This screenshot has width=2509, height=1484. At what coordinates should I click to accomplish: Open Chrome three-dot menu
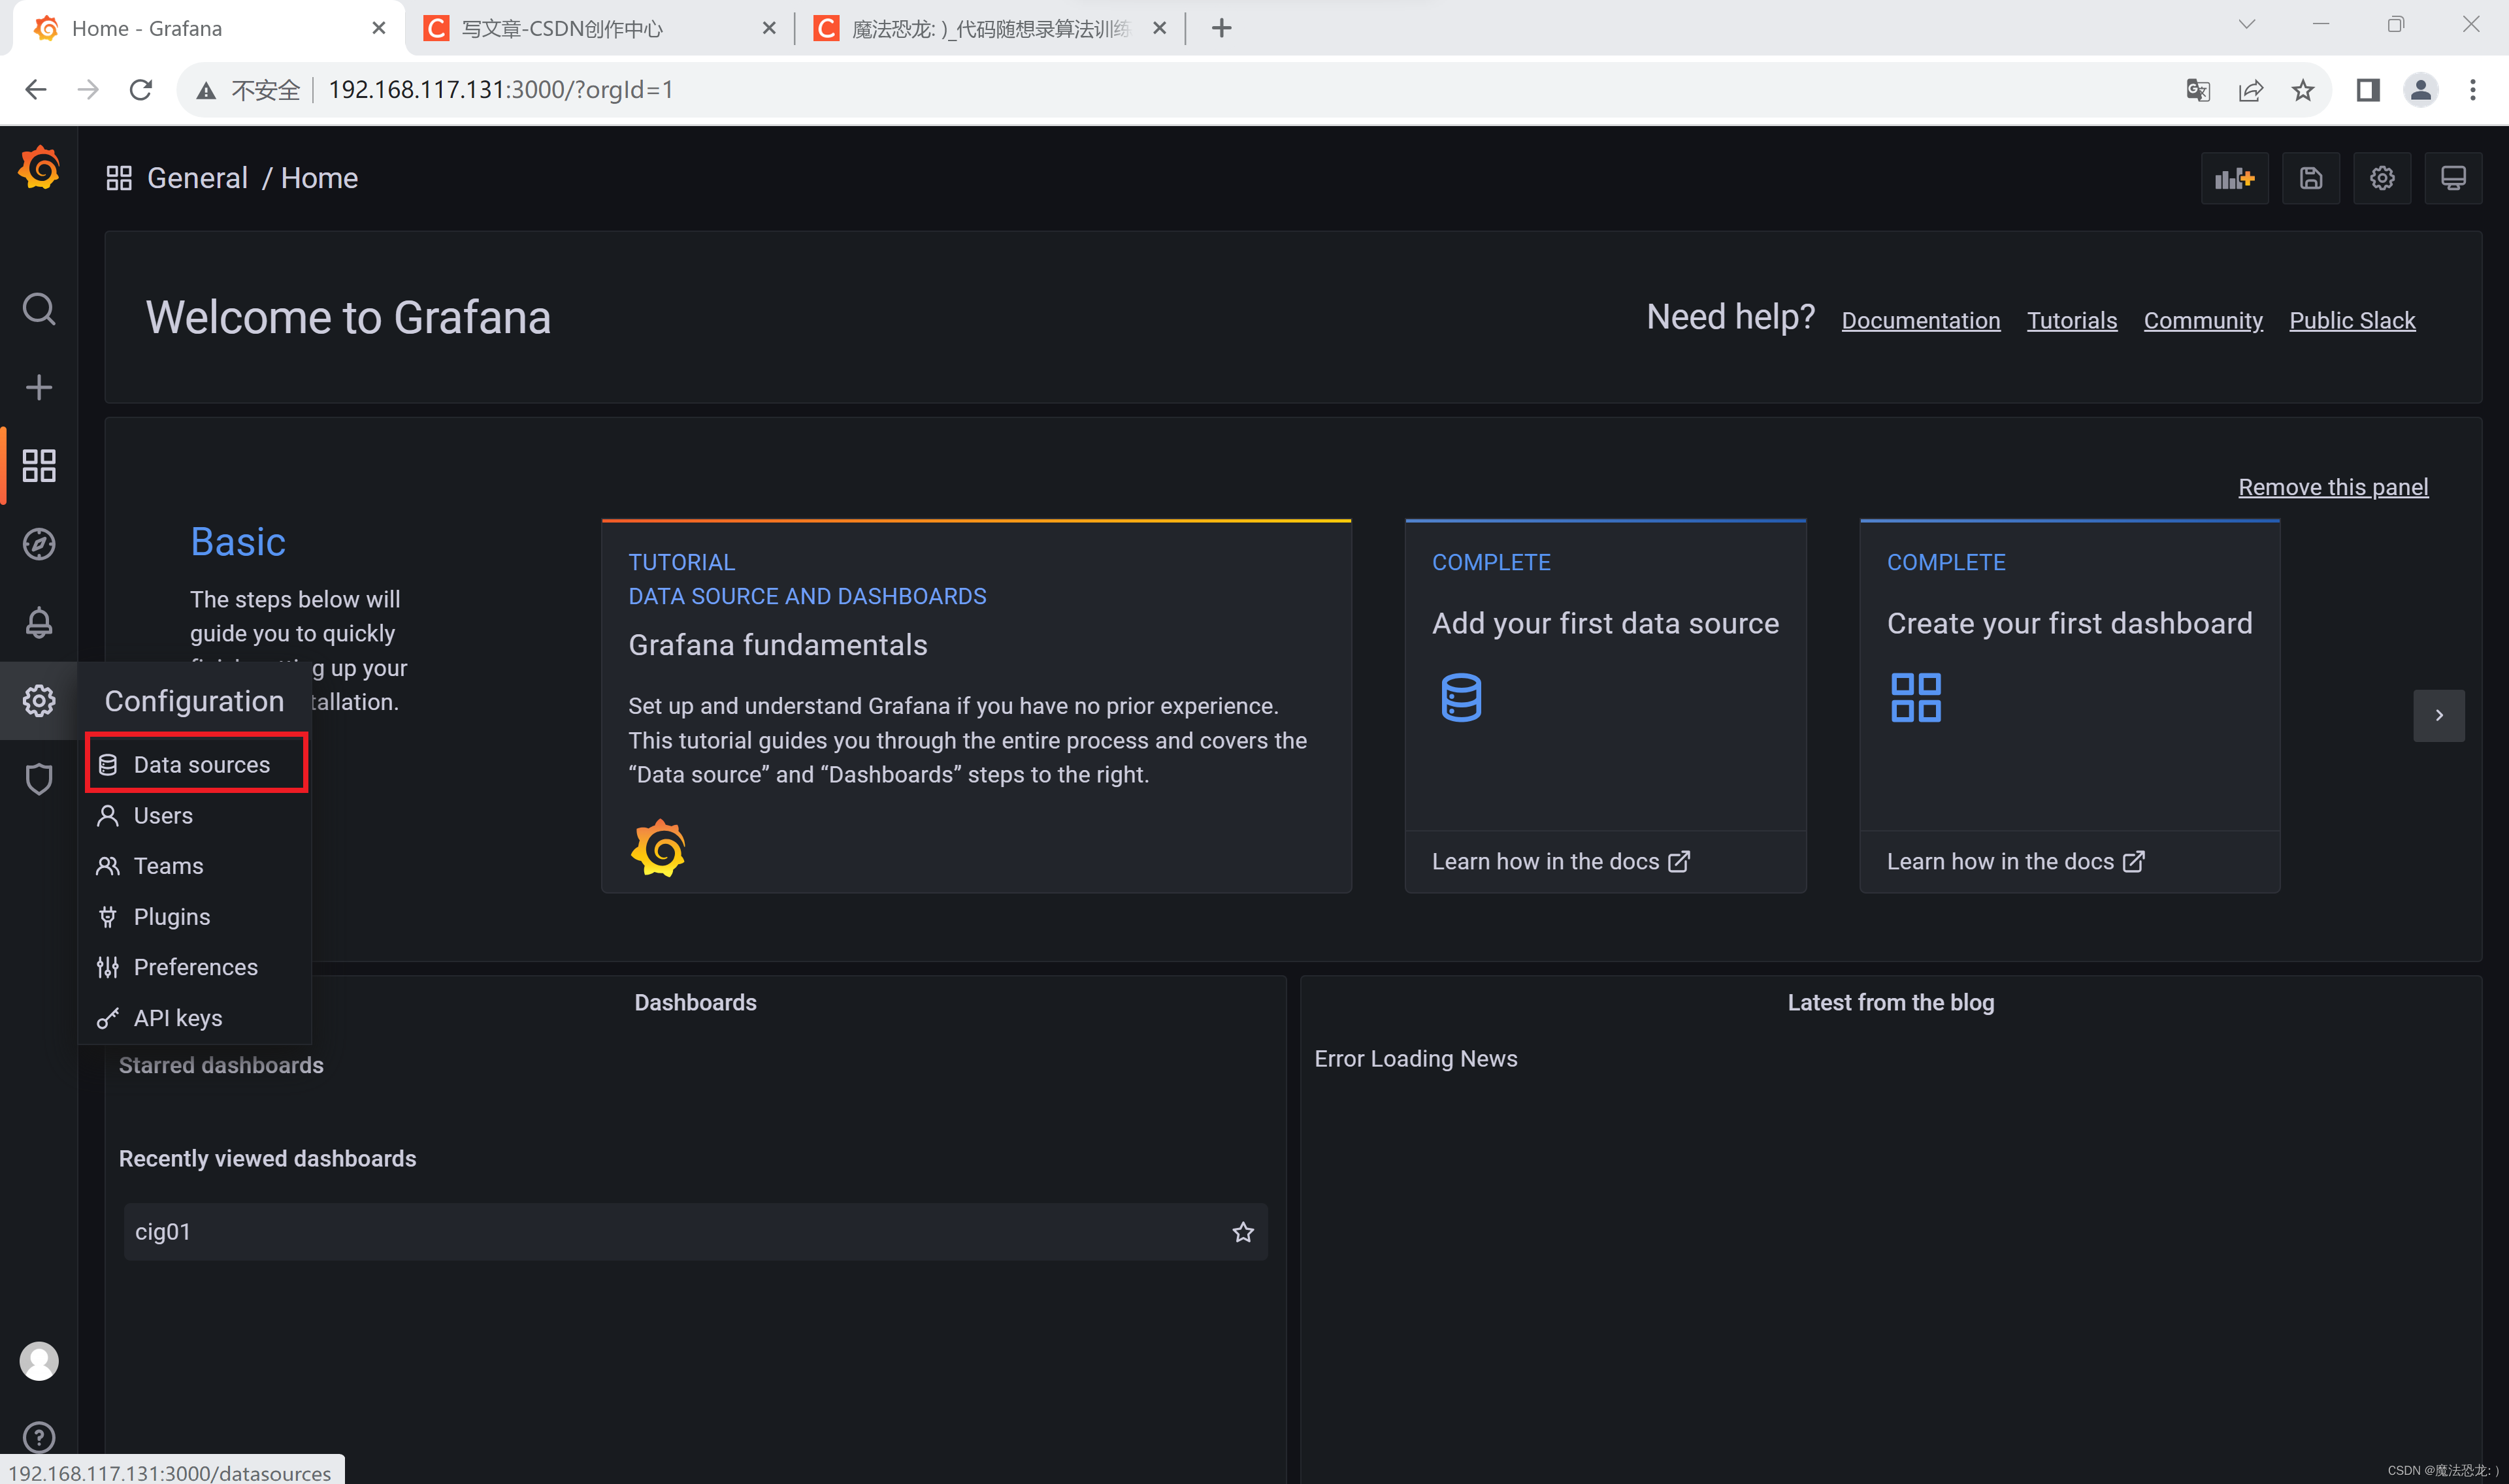click(2473, 90)
